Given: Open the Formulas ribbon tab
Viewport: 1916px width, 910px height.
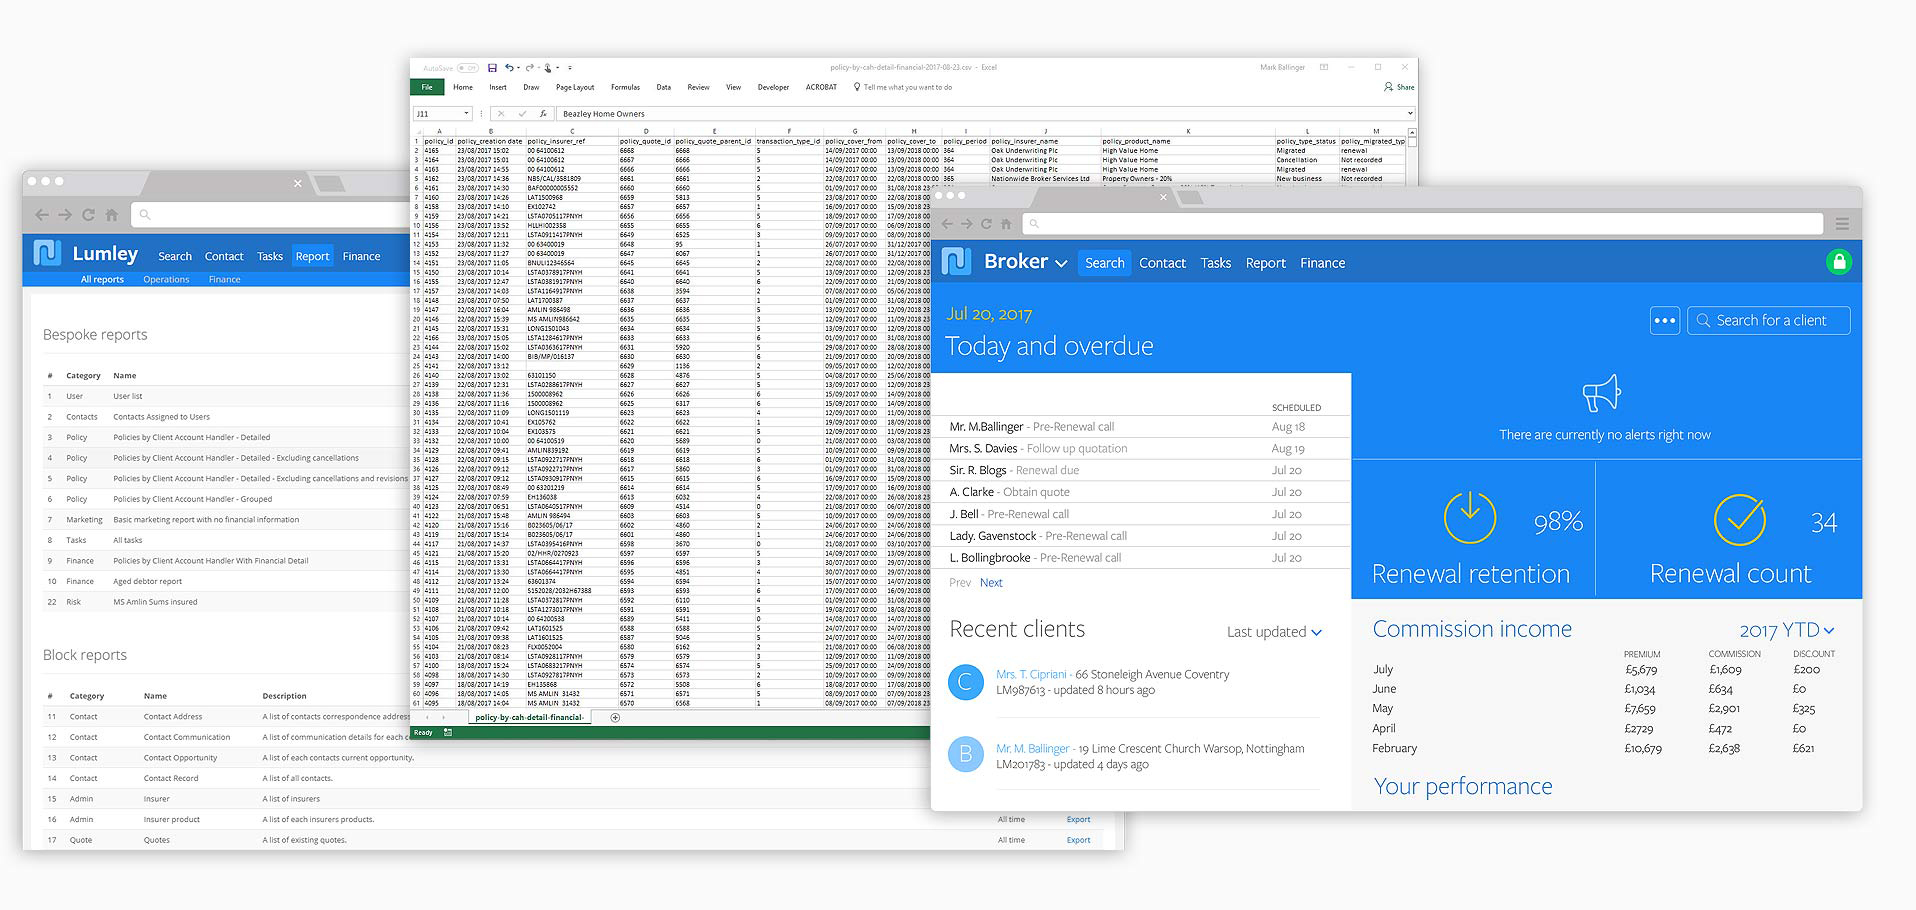Looking at the screenshot, I should [x=625, y=87].
